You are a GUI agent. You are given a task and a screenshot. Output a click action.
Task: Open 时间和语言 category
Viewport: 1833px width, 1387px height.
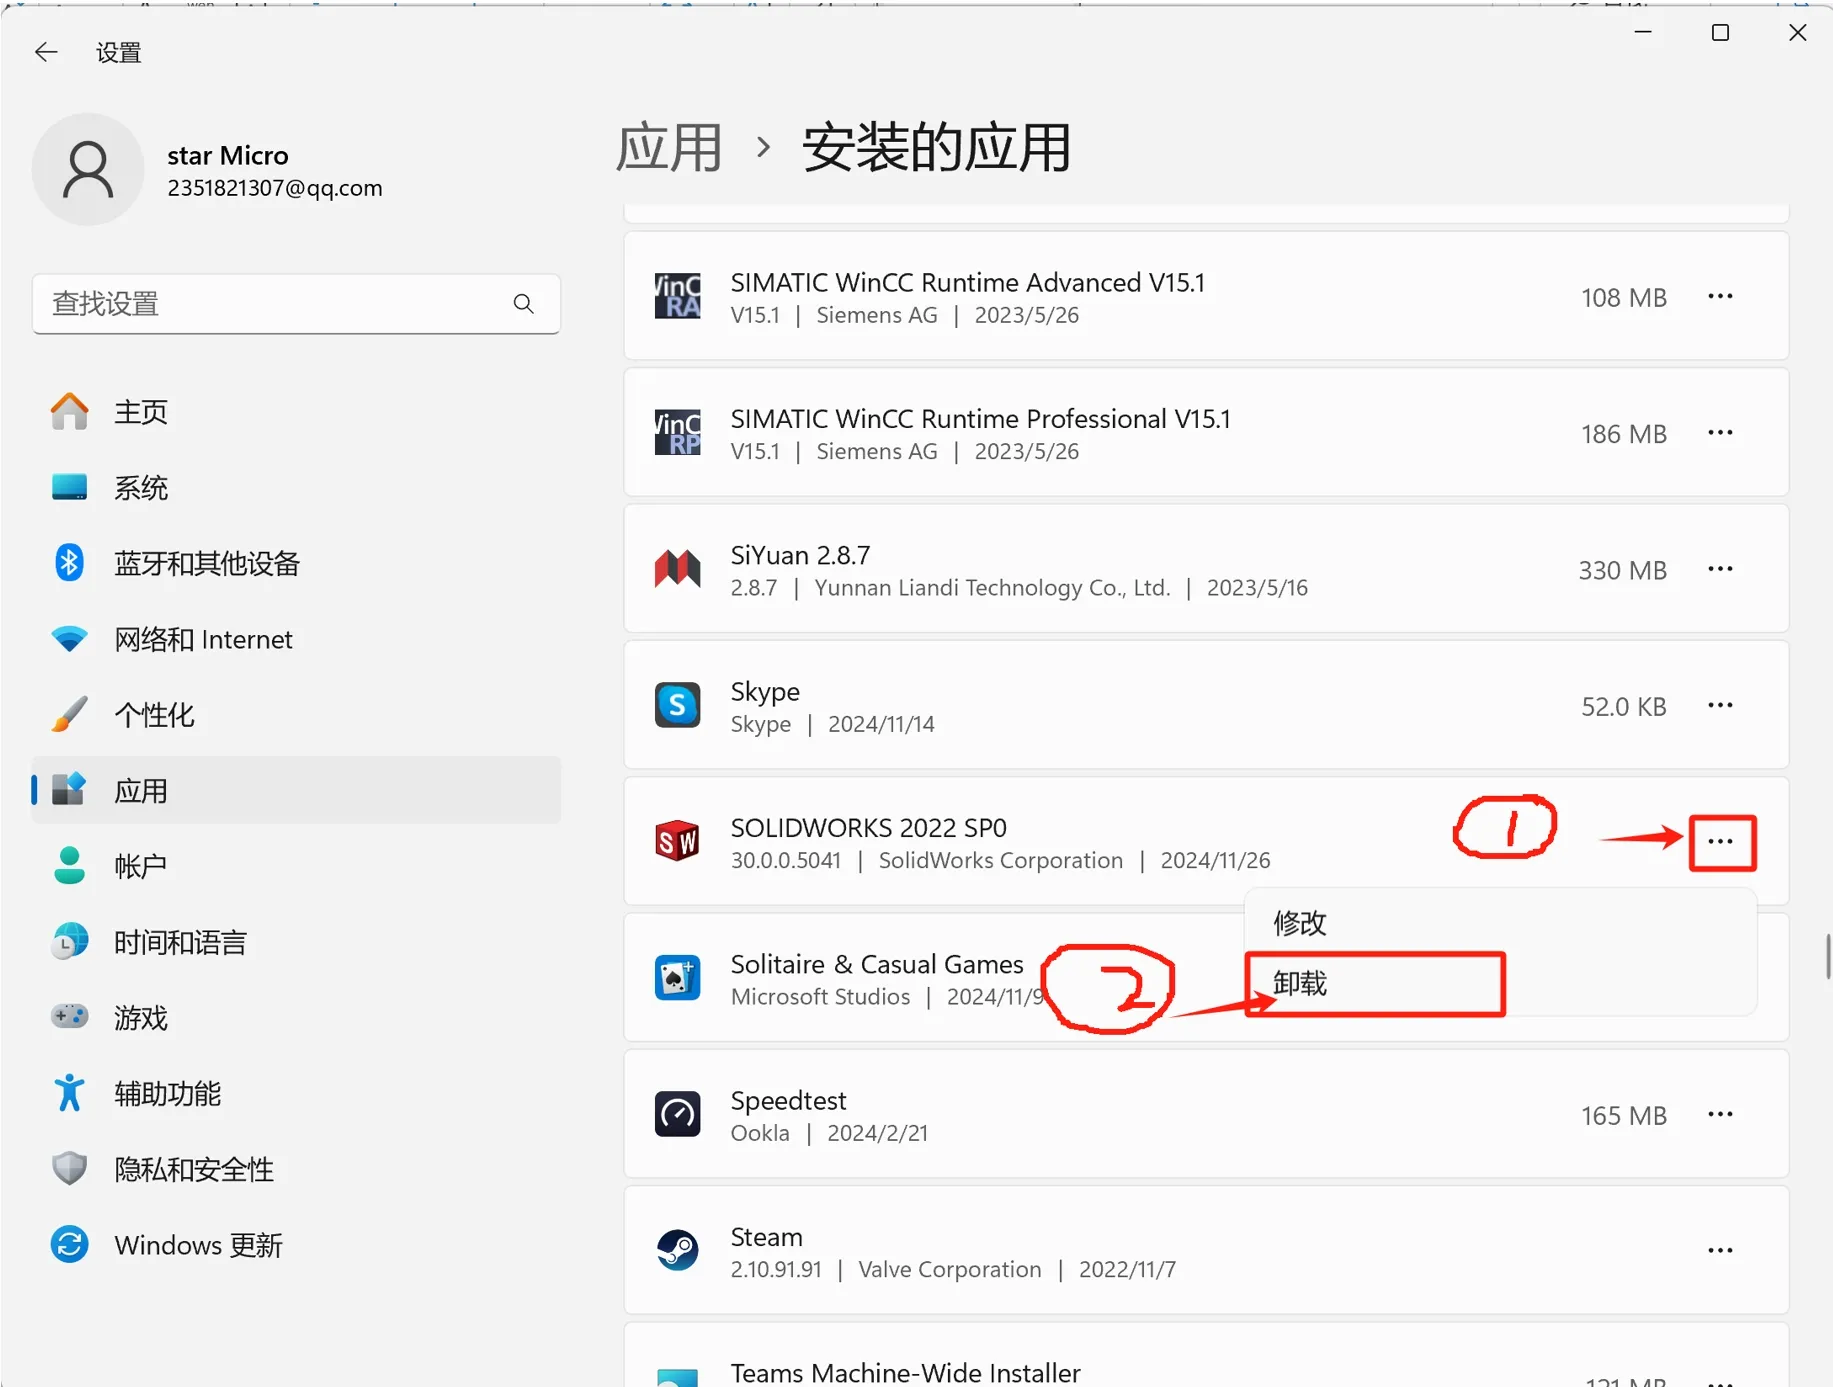point(296,942)
